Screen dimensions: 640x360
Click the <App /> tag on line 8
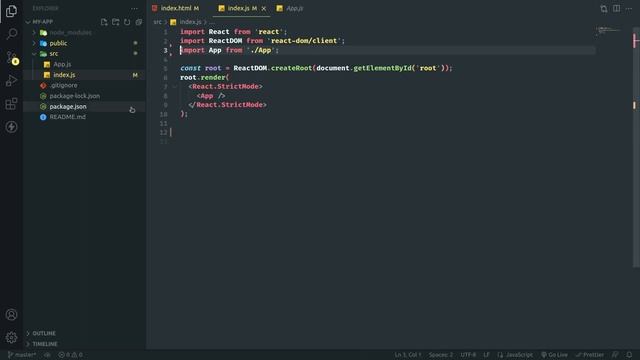[211, 96]
